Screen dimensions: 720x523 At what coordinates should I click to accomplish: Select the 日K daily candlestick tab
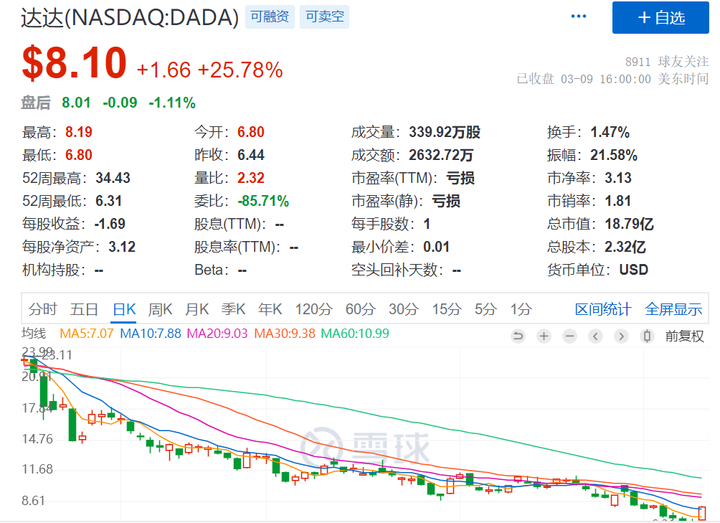click(x=126, y=309)
